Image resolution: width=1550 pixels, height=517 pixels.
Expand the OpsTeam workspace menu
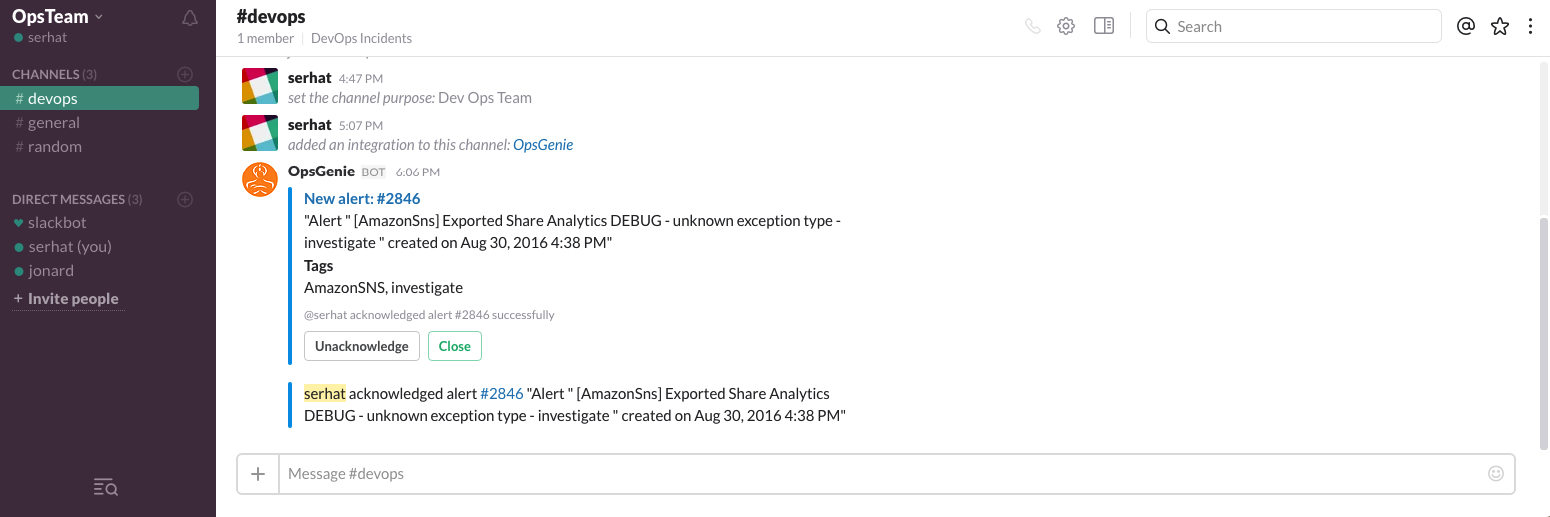[58, 17]
